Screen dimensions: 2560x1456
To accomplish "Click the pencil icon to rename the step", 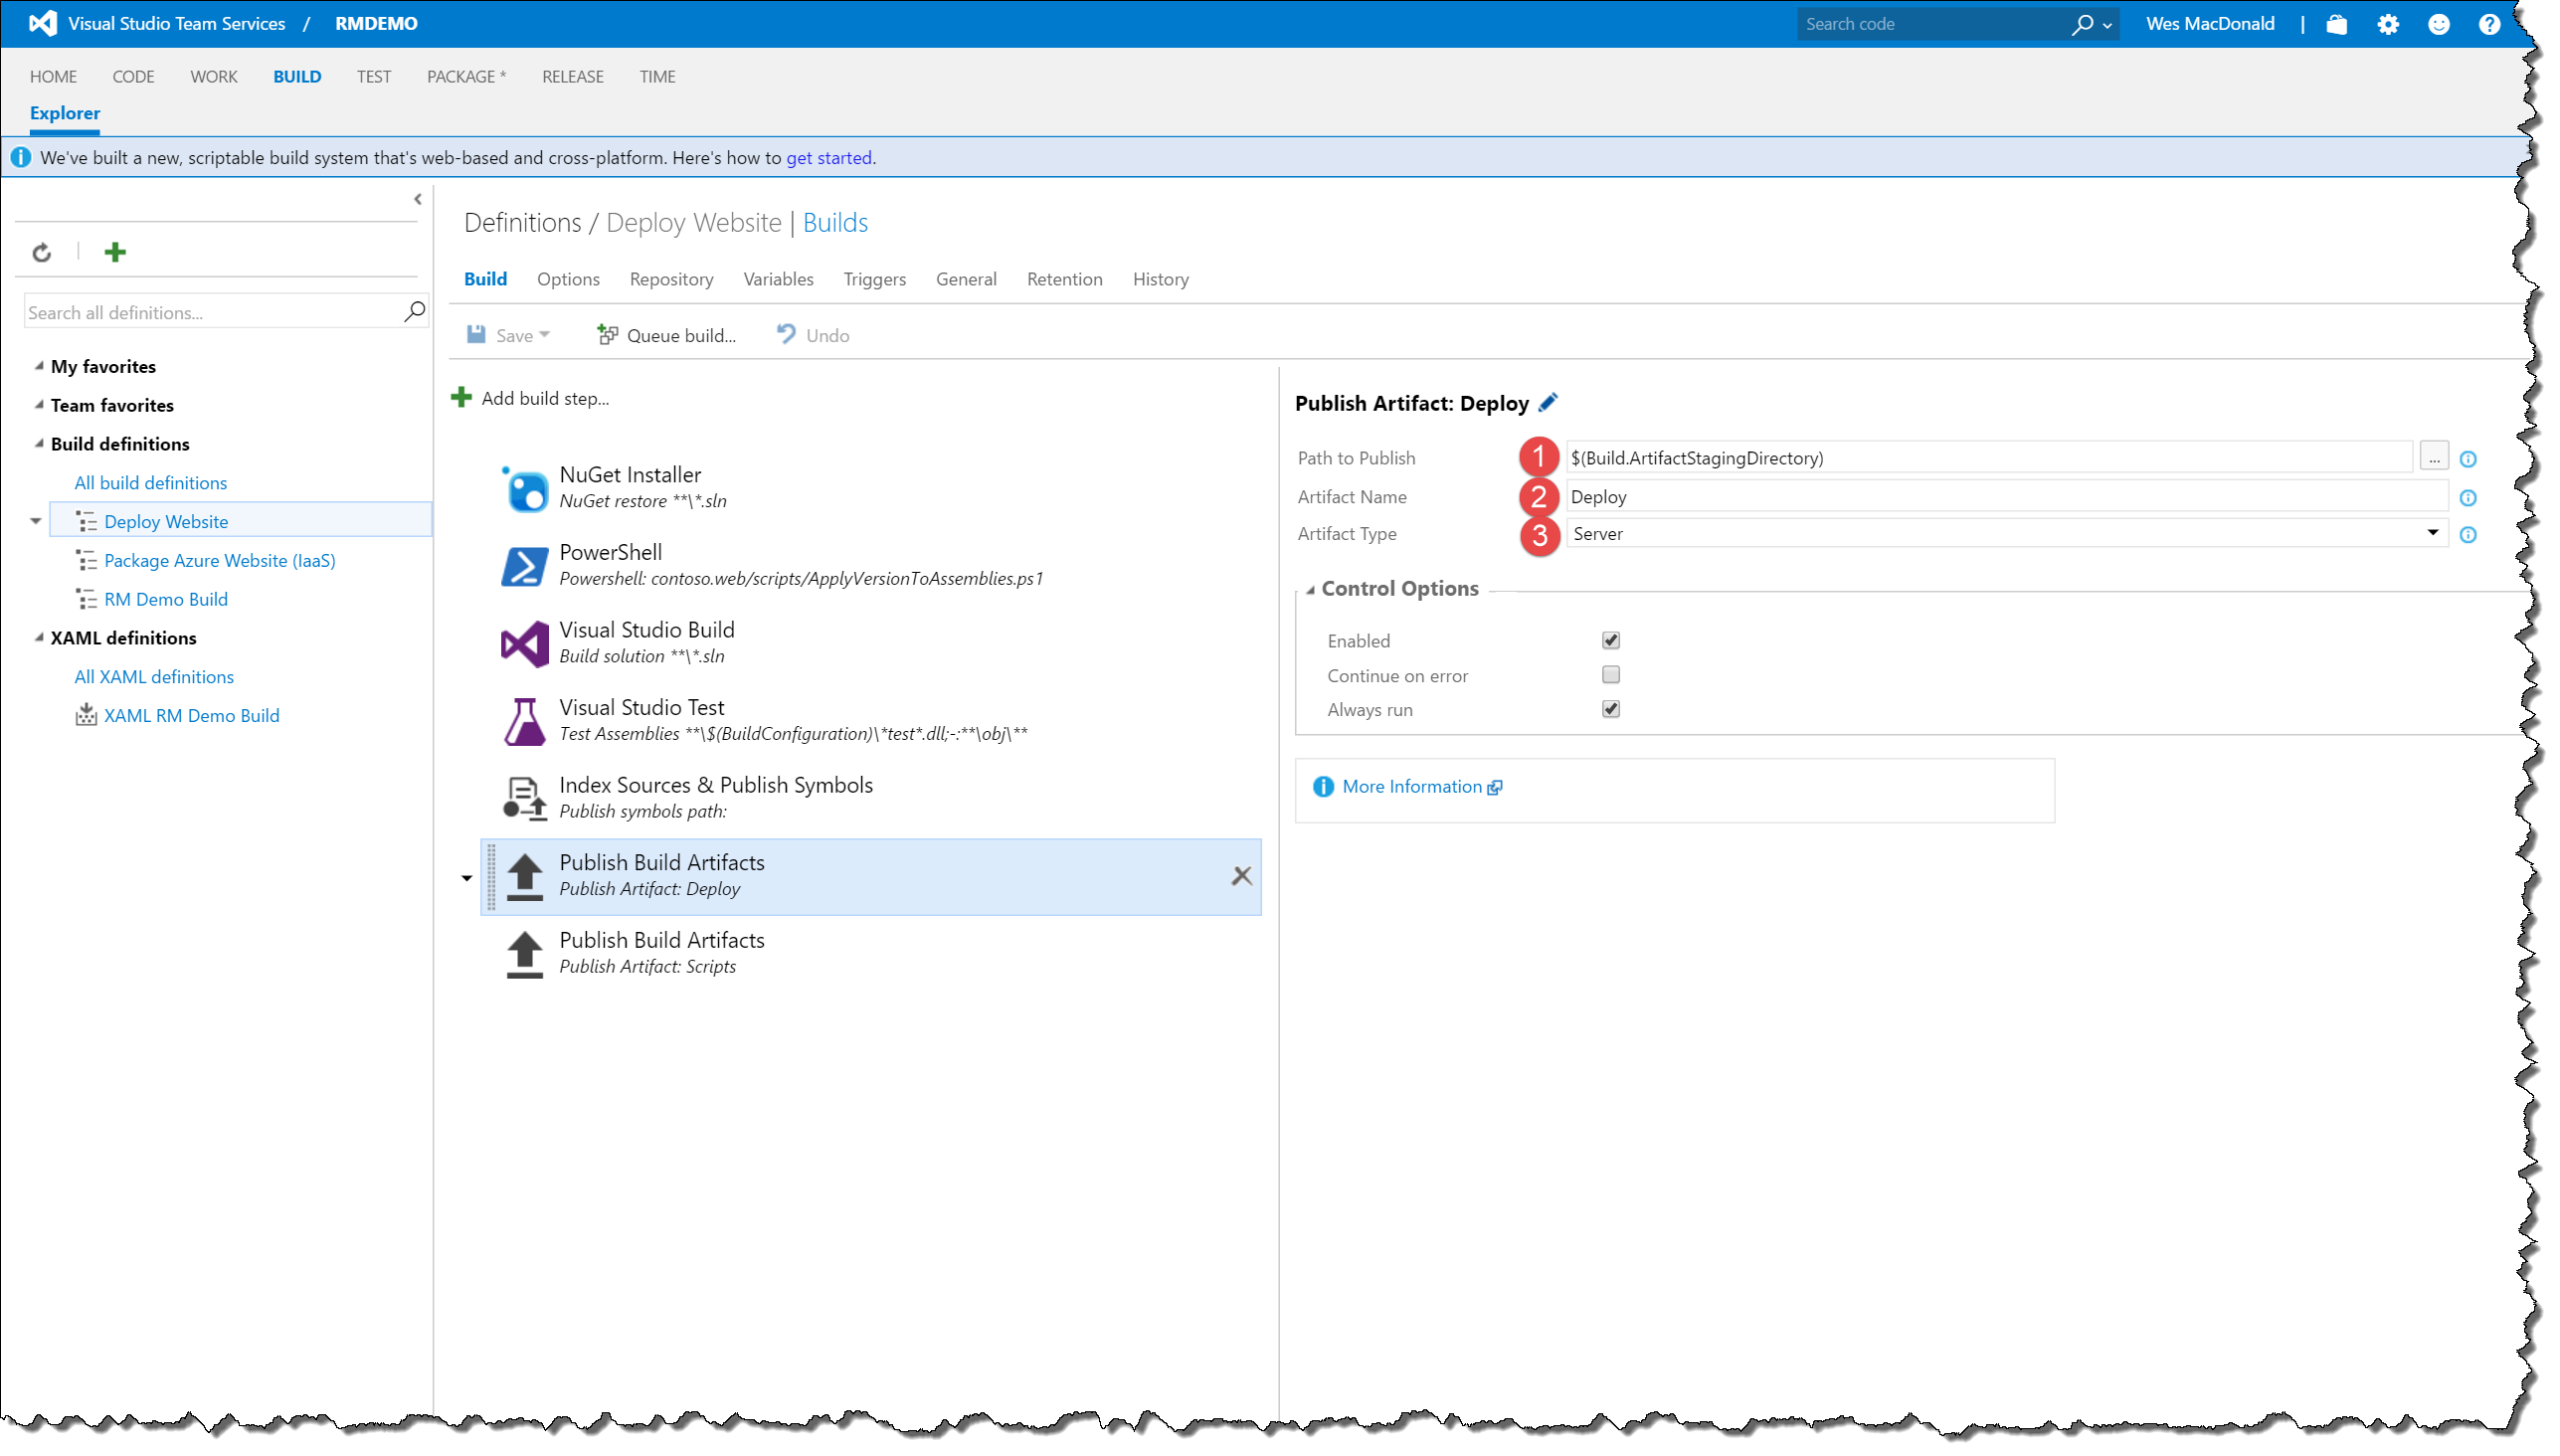I will pos(1548,402).
